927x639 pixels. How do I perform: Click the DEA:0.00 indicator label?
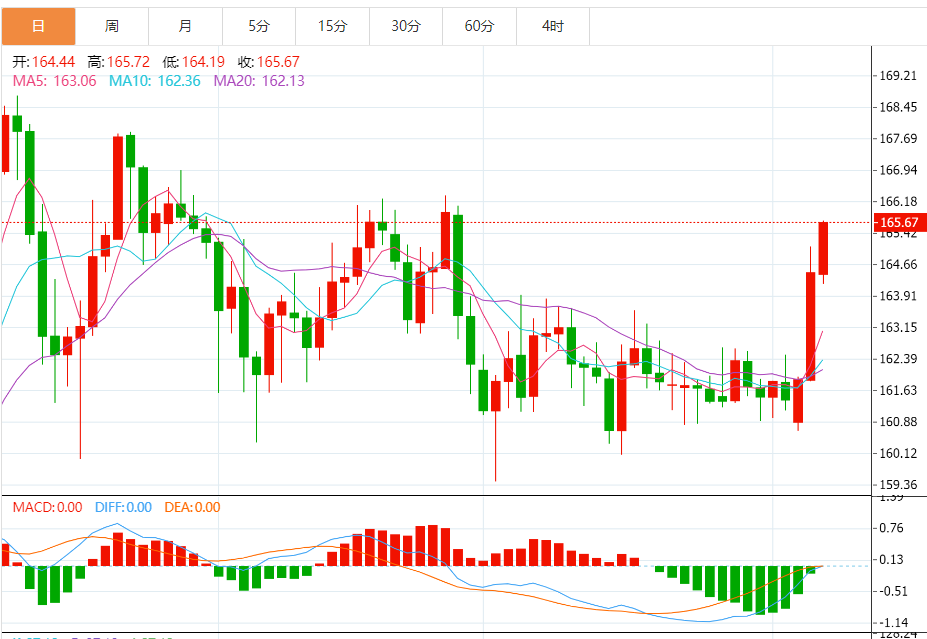coord(192,507)
